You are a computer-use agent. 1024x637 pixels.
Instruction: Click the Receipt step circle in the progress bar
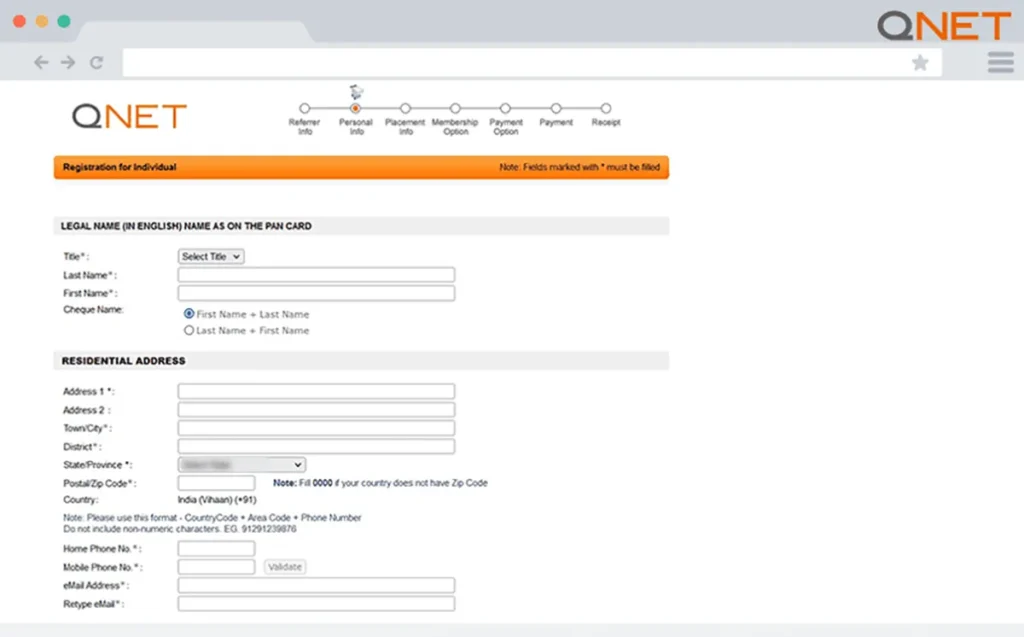pos(606,110)
